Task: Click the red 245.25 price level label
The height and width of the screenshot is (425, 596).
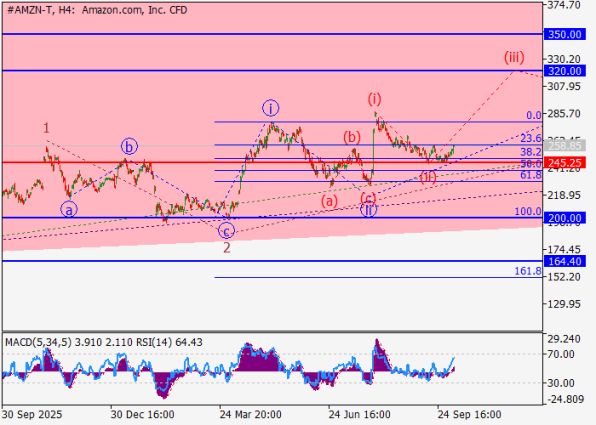Action: 564,163
